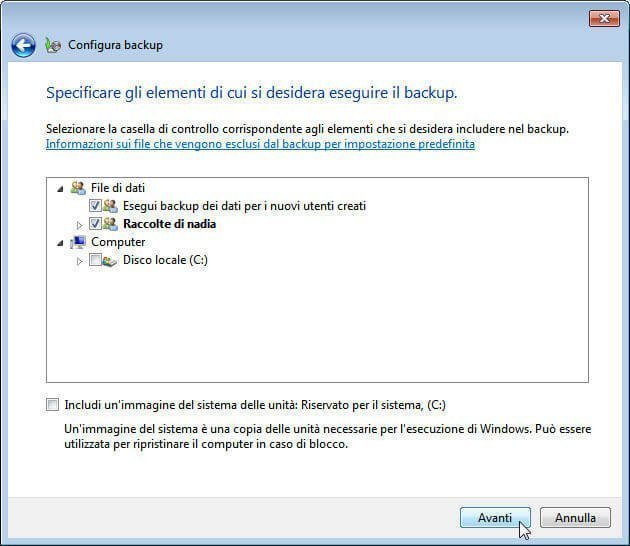The image size is (630, 546).
Task: Click the File di dati users icon
Action: pyautogui.click(x=78, y=188)
